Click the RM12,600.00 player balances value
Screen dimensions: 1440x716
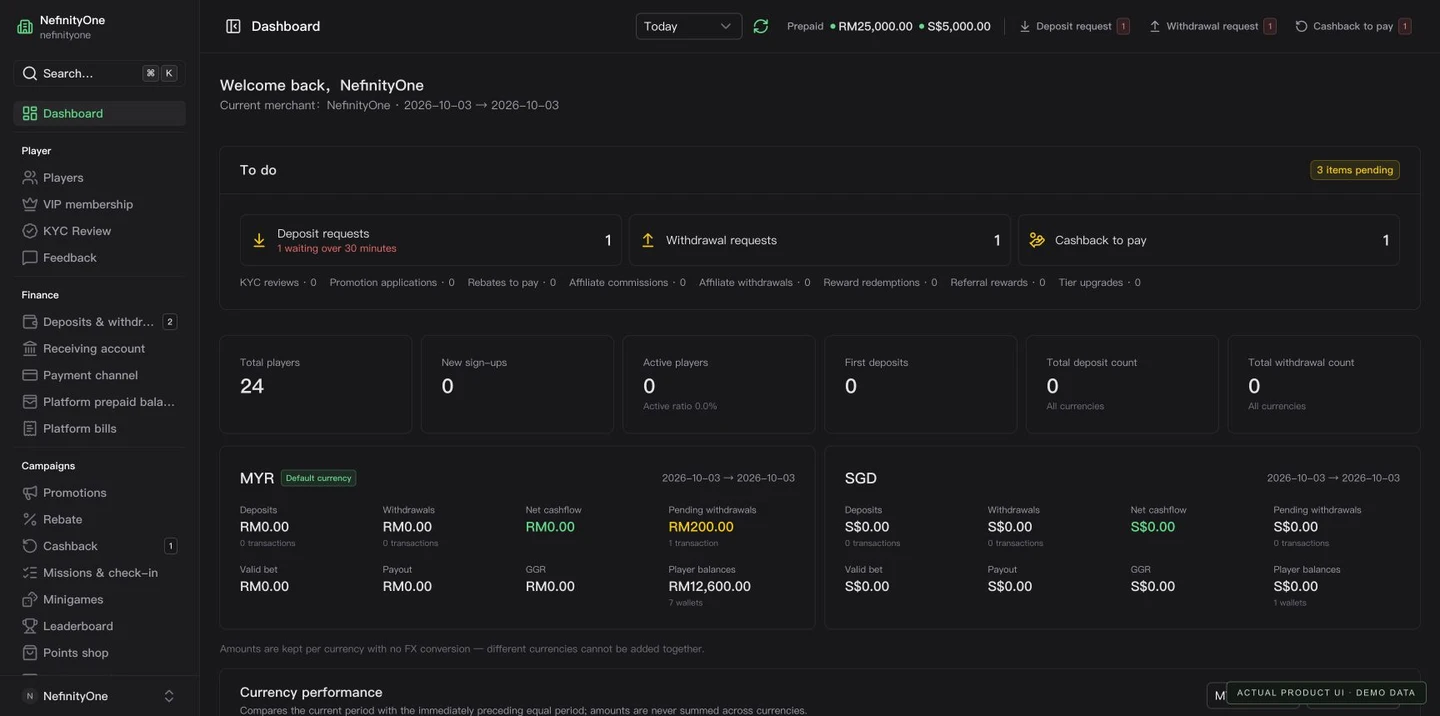coord(710,587)
